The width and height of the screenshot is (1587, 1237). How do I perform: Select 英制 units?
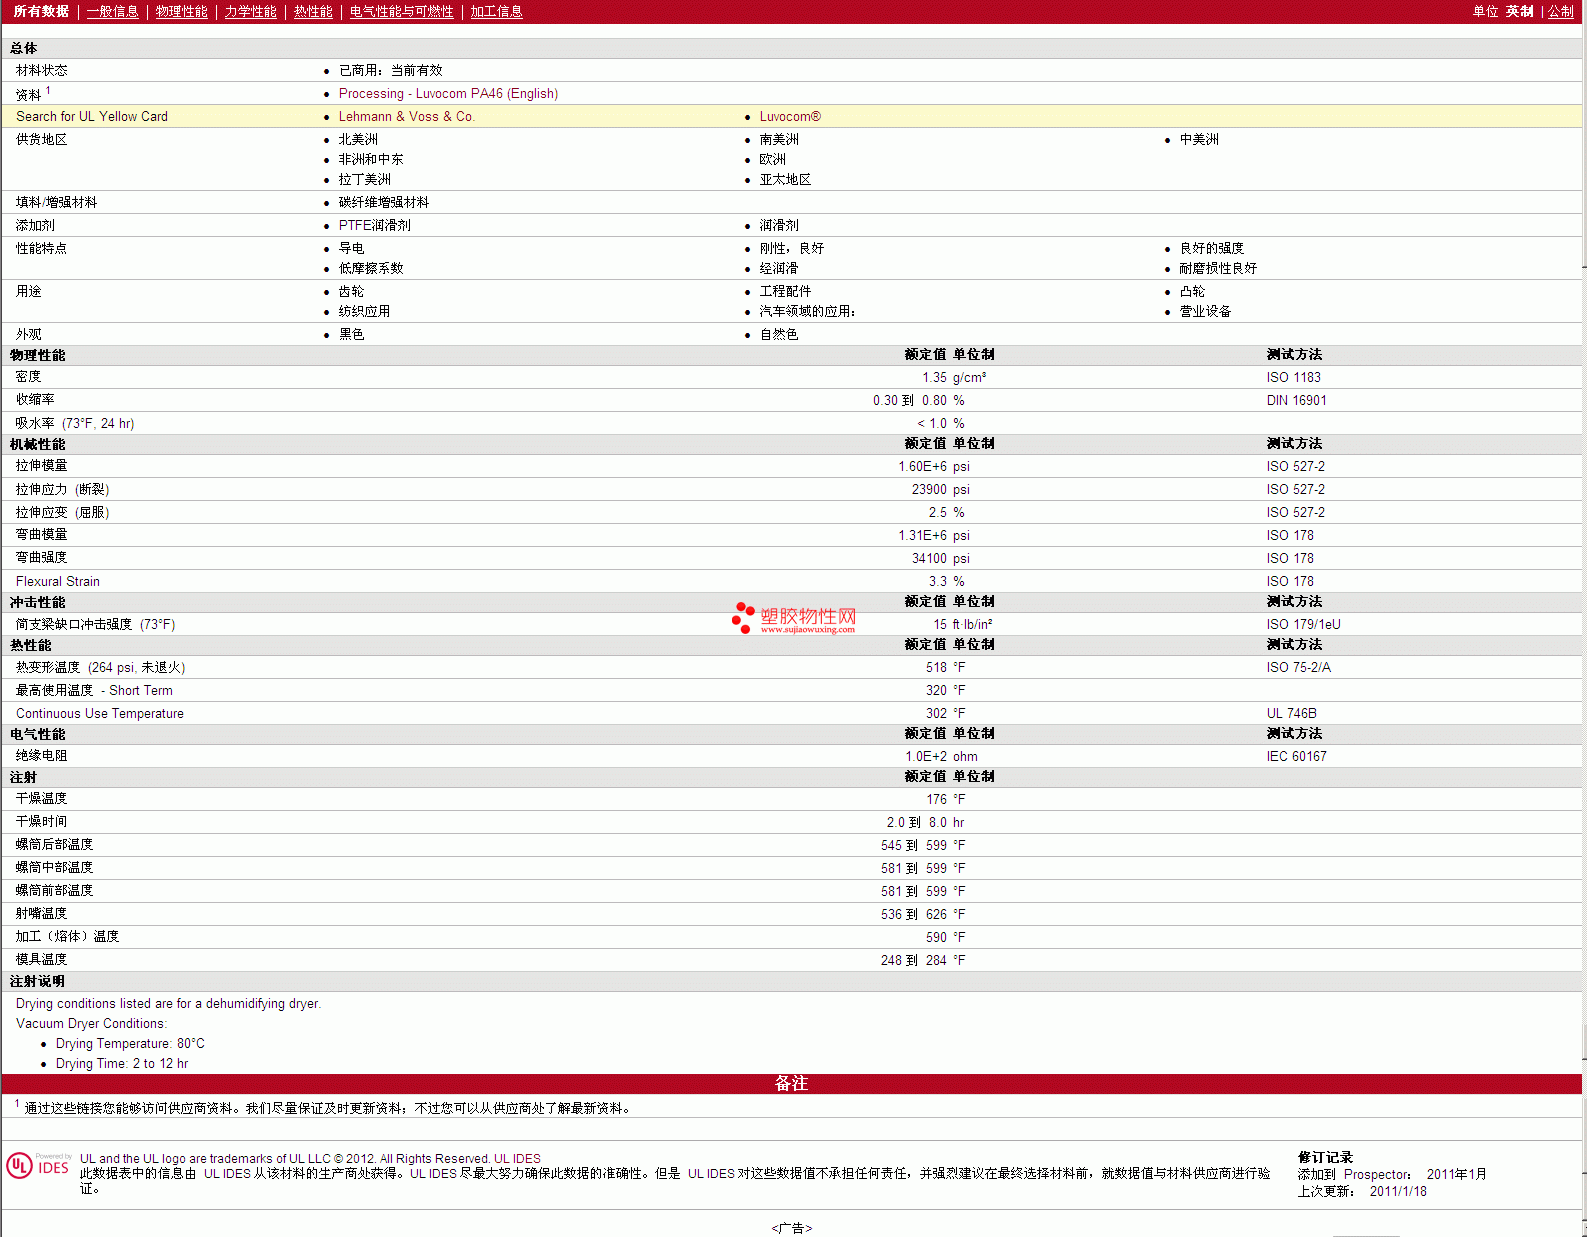(x=1519, y=11)
